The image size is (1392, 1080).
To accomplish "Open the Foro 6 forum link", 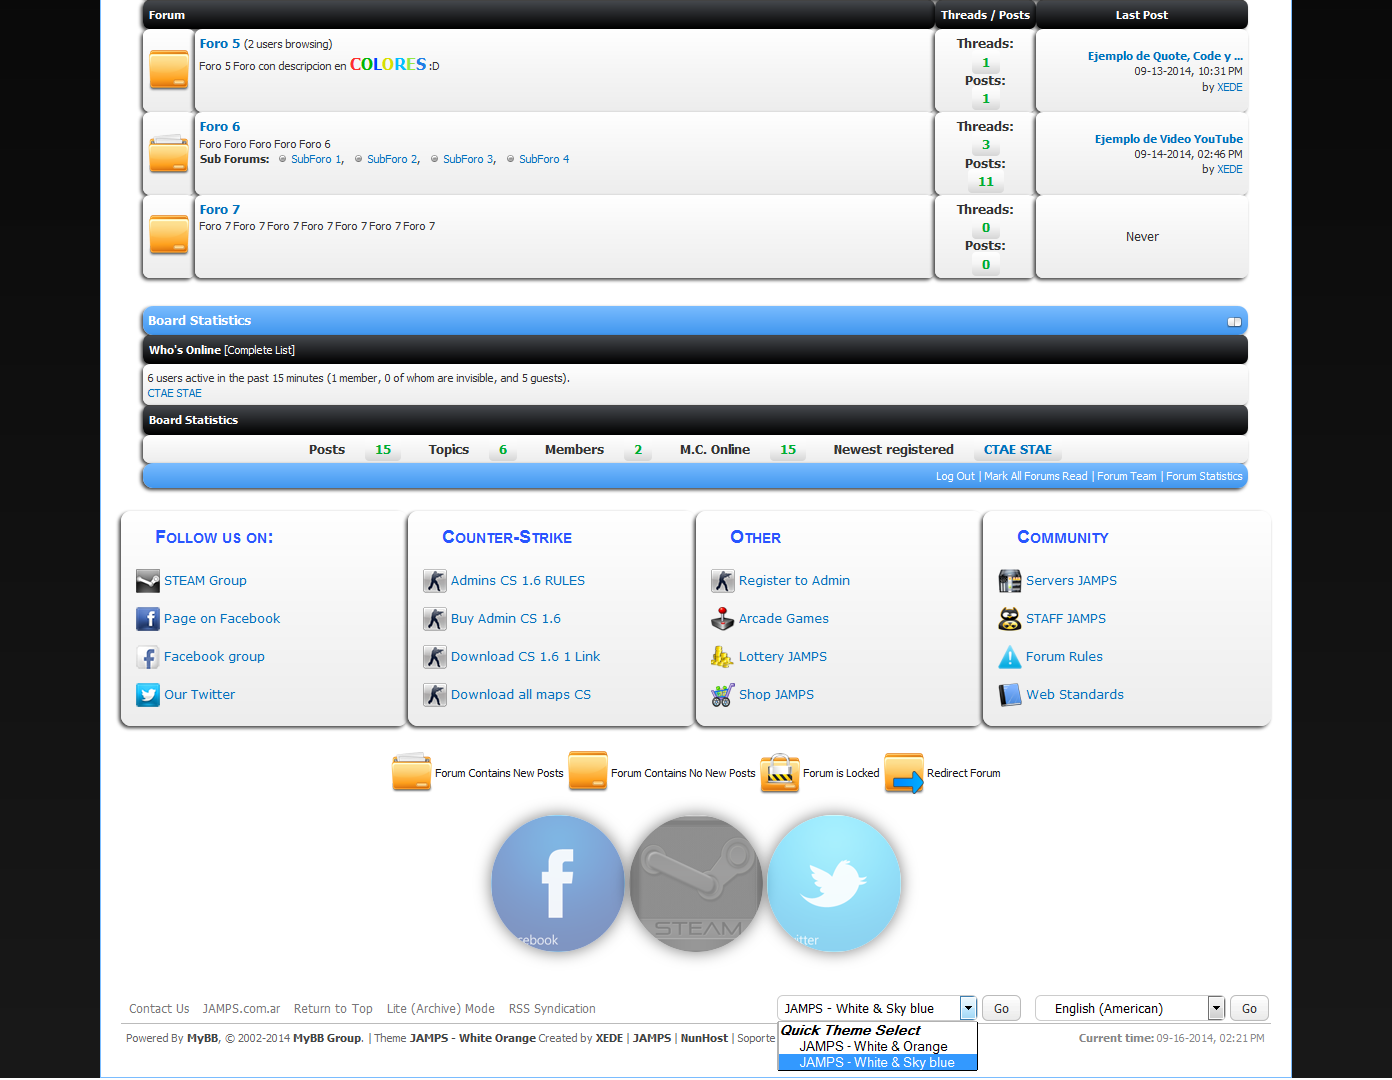I will (x=220, y=127).
